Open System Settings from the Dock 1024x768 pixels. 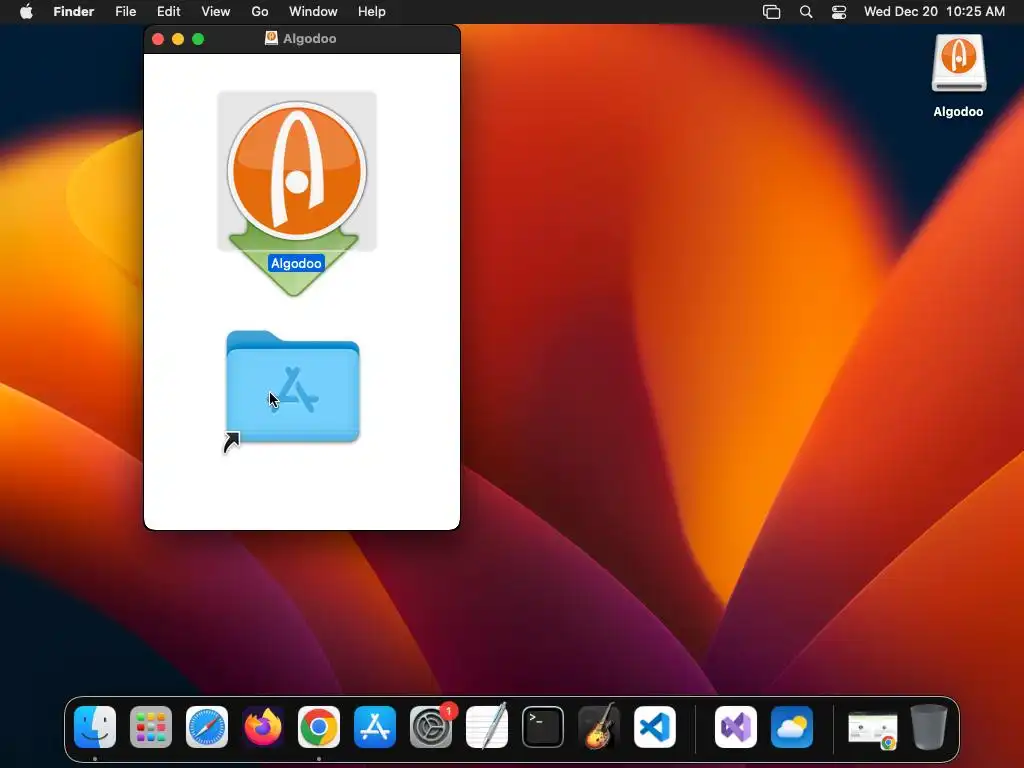click(431, 727)
